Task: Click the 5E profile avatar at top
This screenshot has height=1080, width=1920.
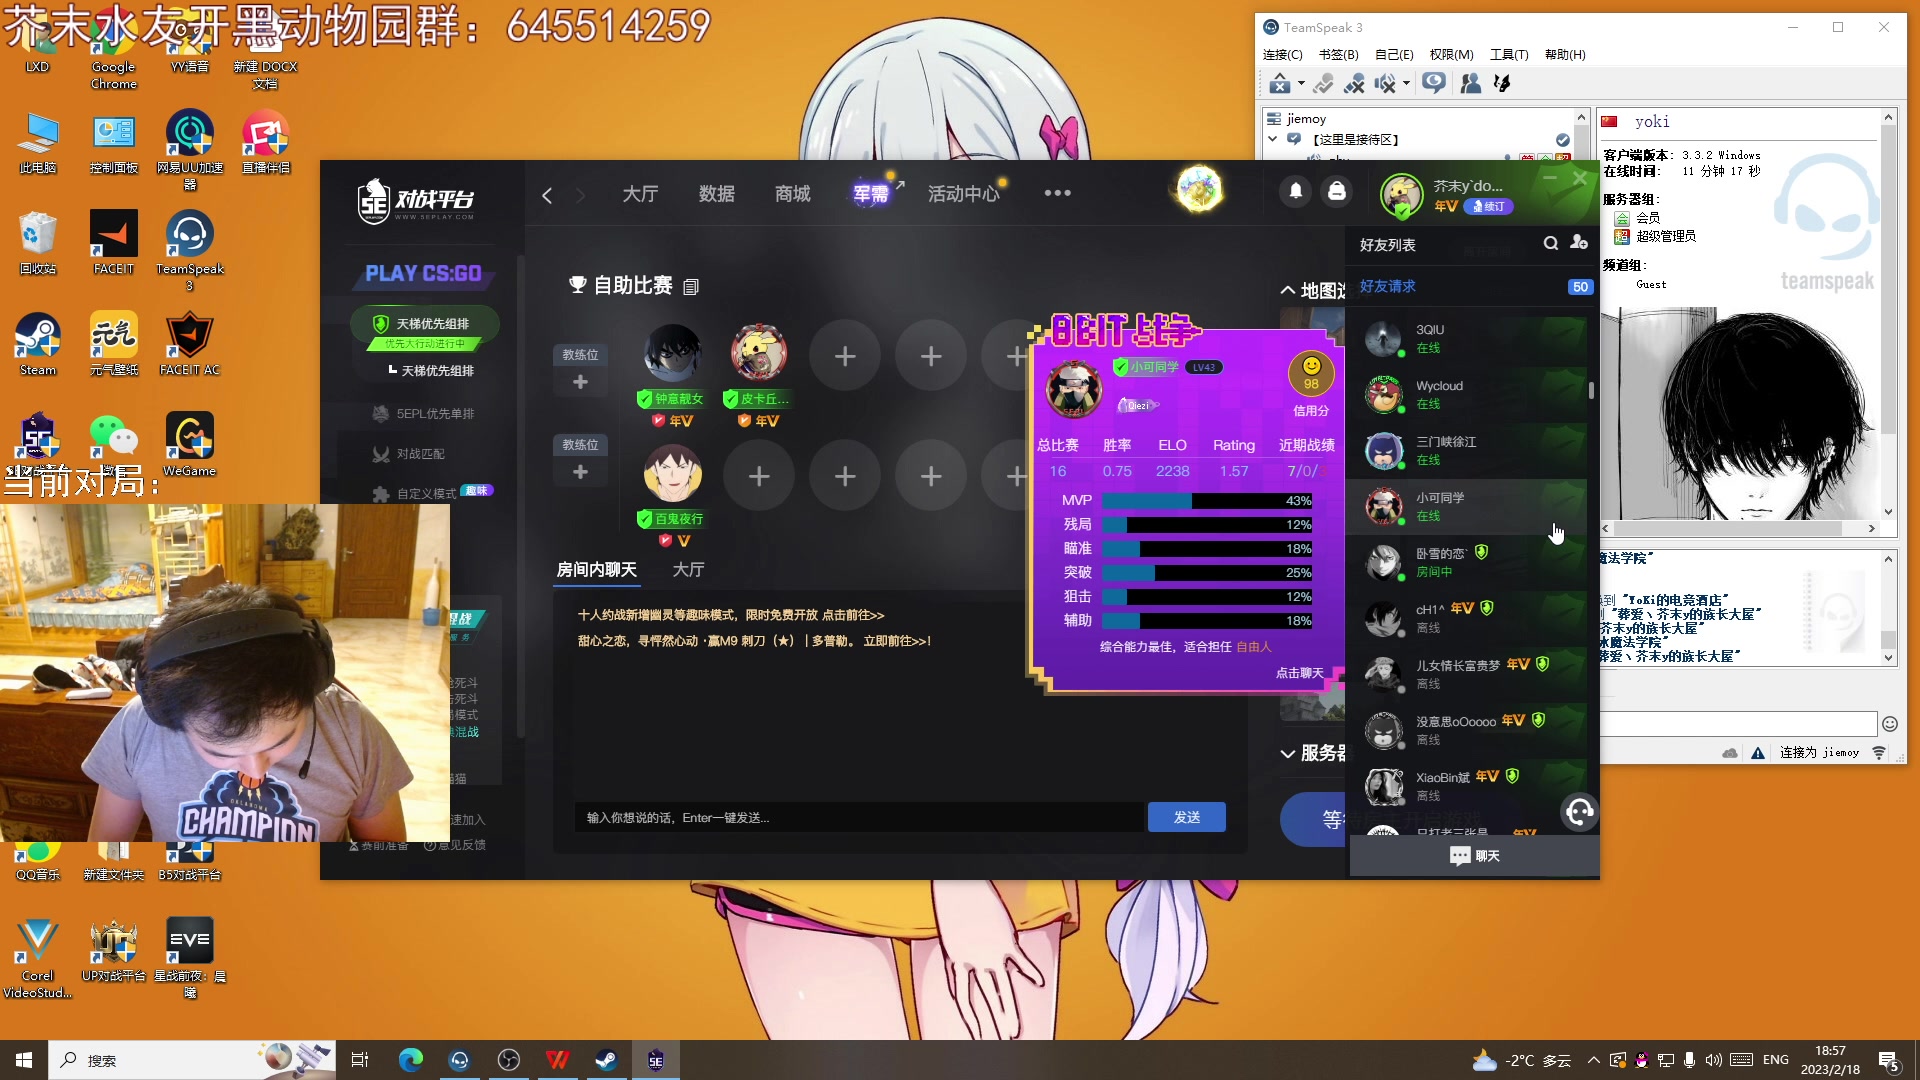Action: (1401, 195)
